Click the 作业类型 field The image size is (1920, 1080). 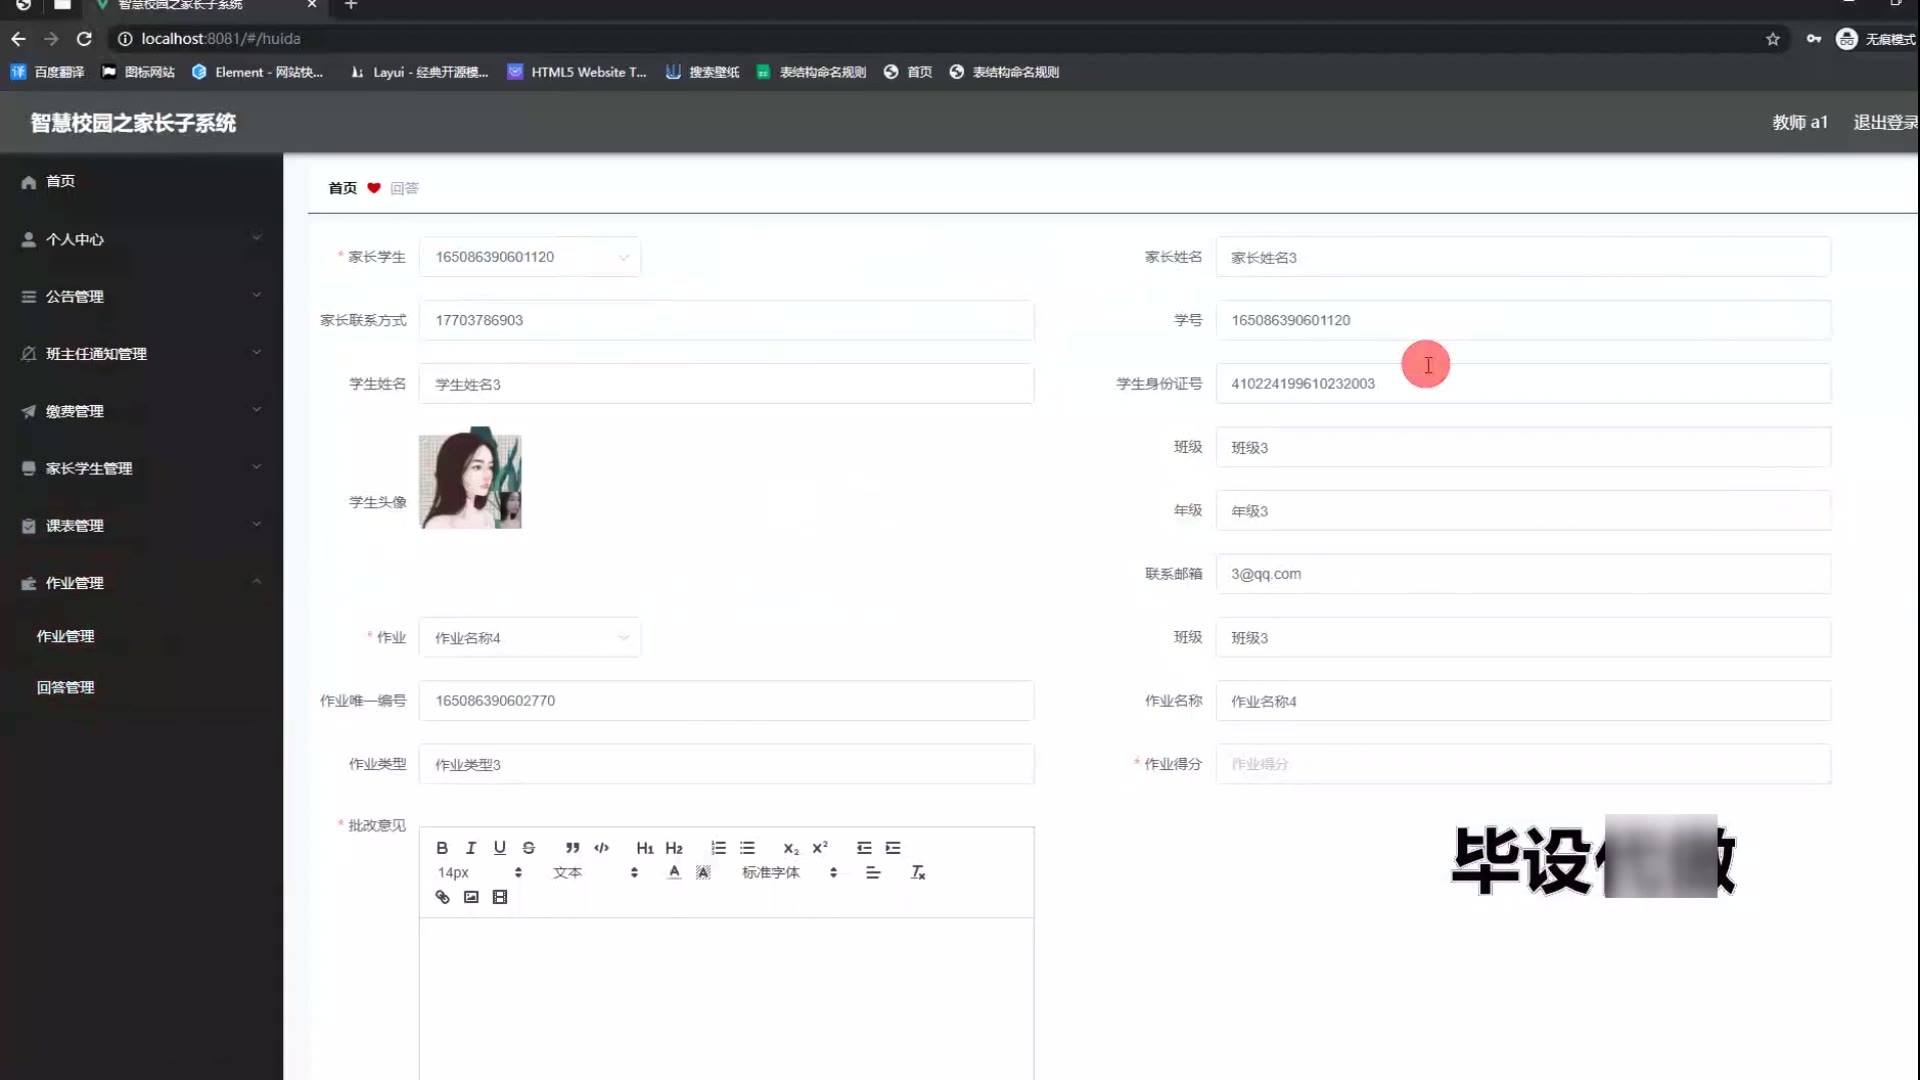pyautogui.click(x=727, y=764)
